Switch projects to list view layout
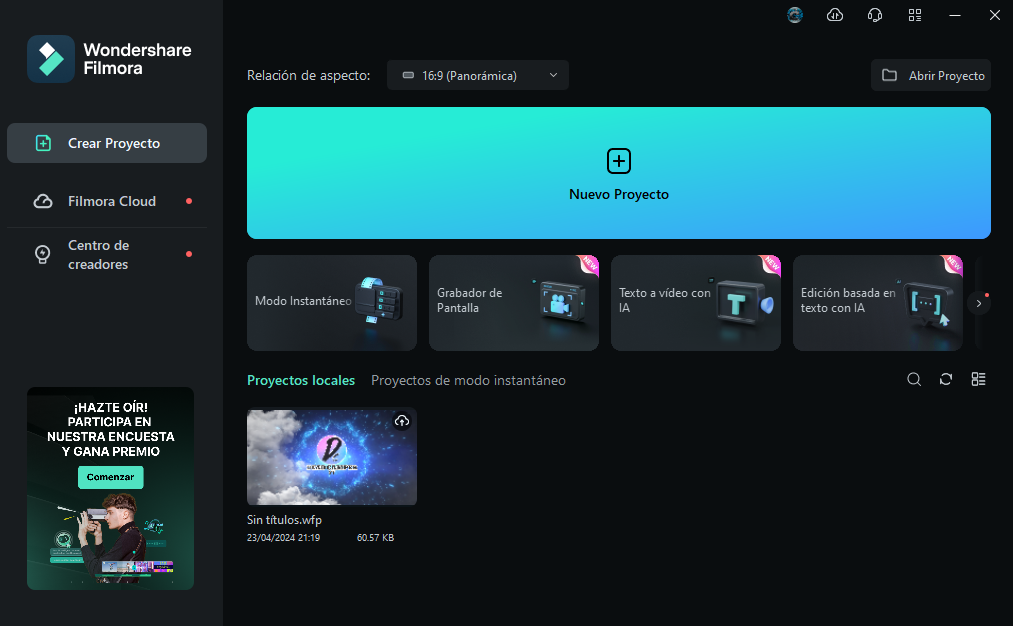Screen dimensions: 1013x626 (978, 379)
